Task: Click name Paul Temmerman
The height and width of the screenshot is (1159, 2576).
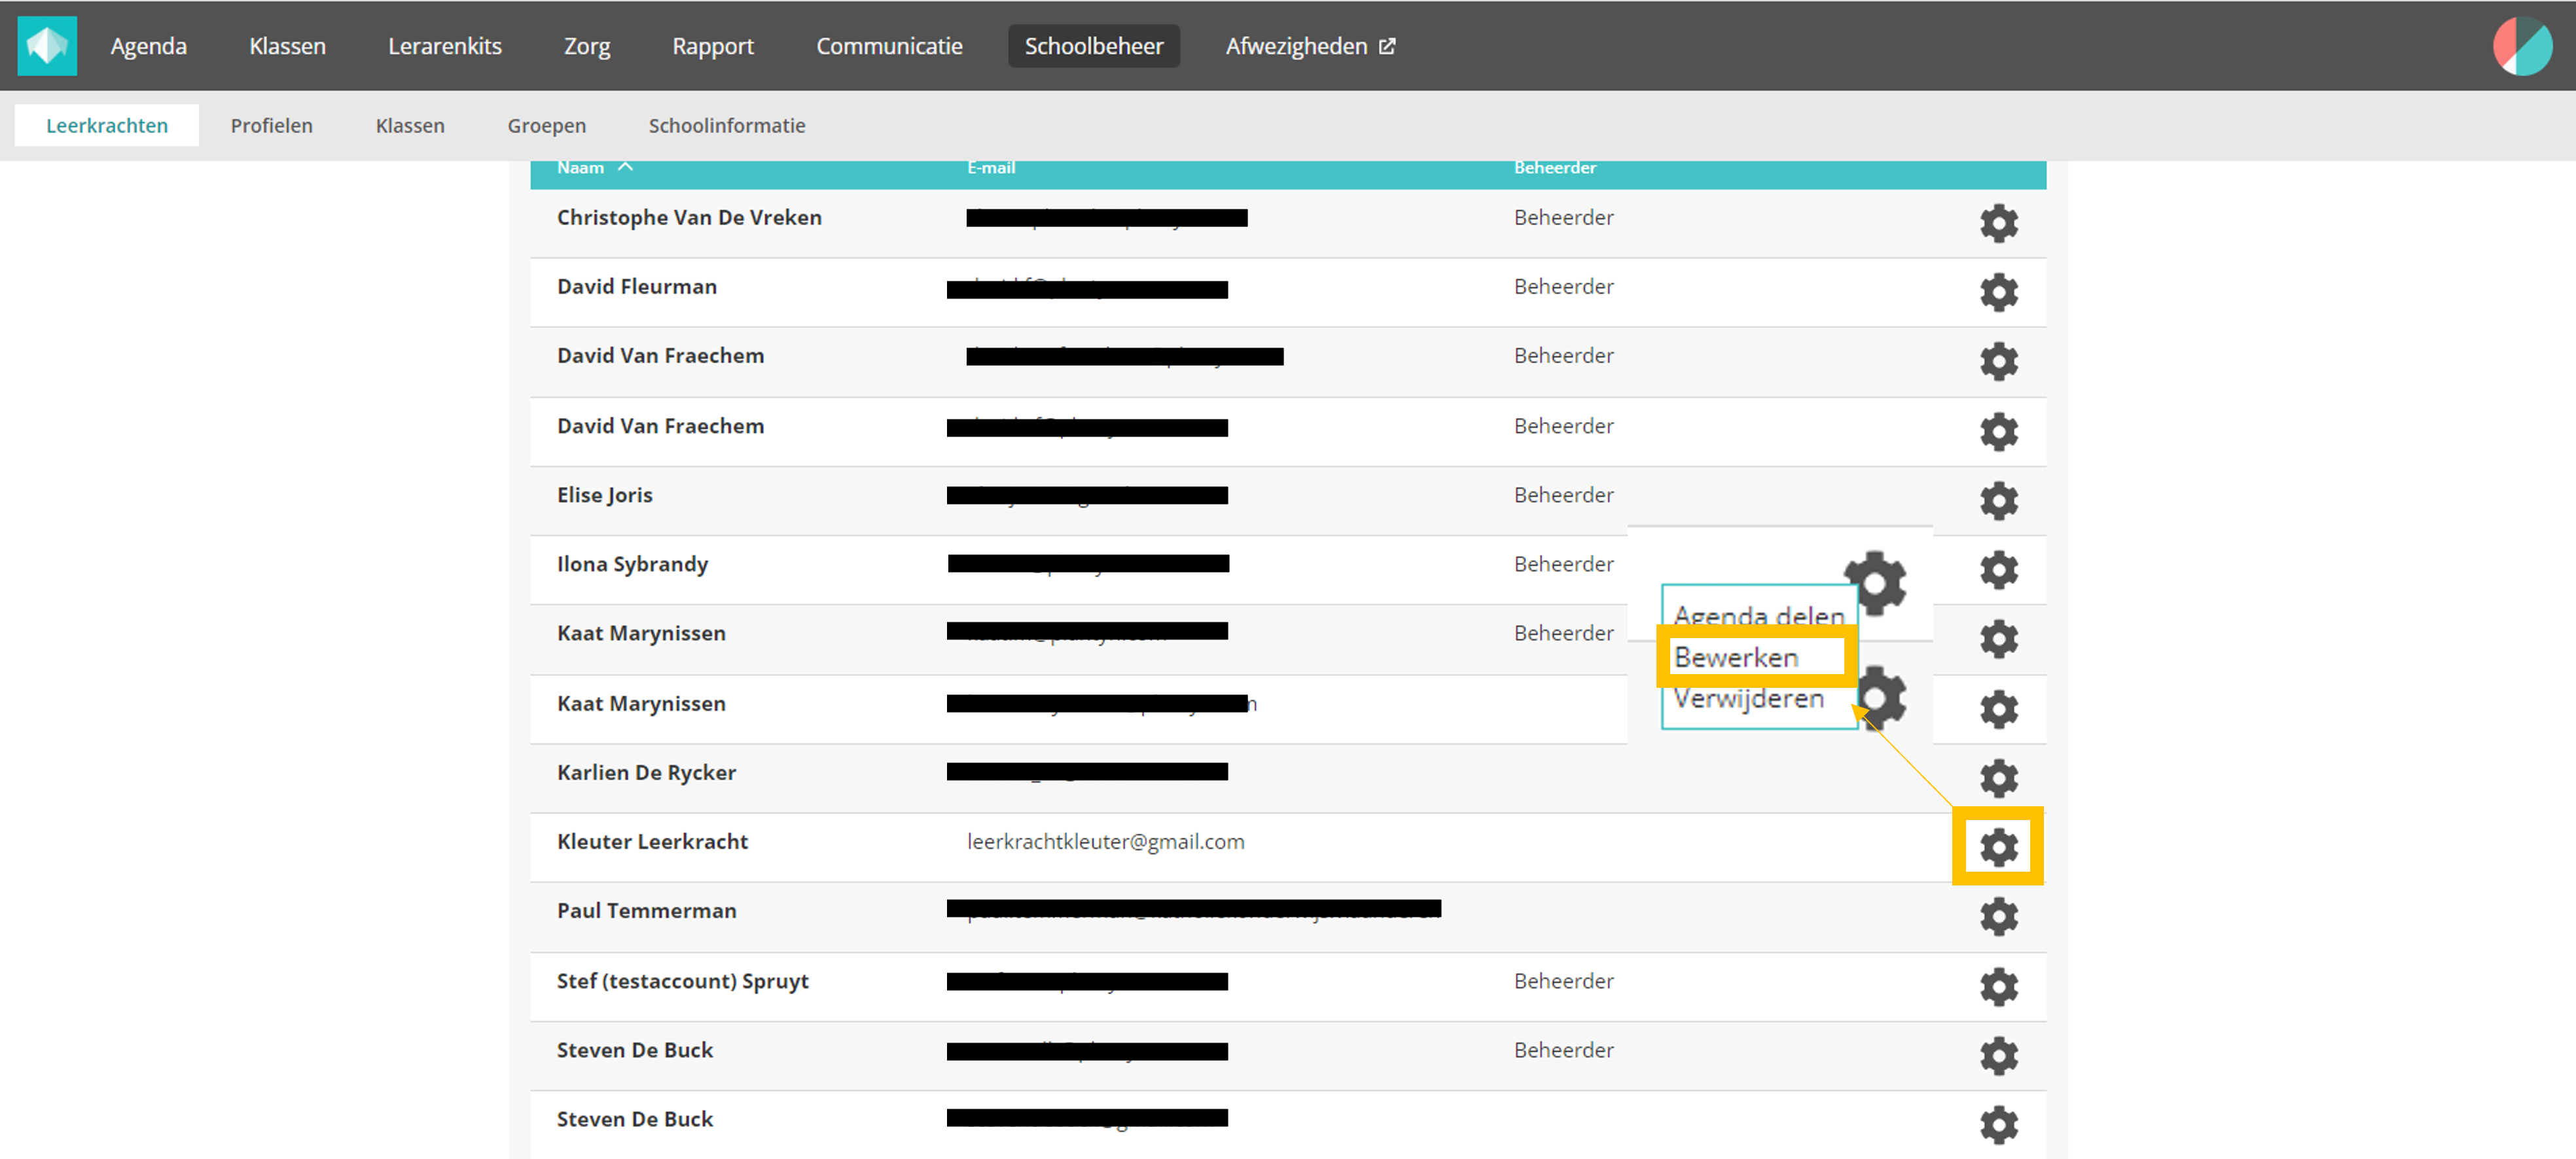Action: [x=646, y=910]
